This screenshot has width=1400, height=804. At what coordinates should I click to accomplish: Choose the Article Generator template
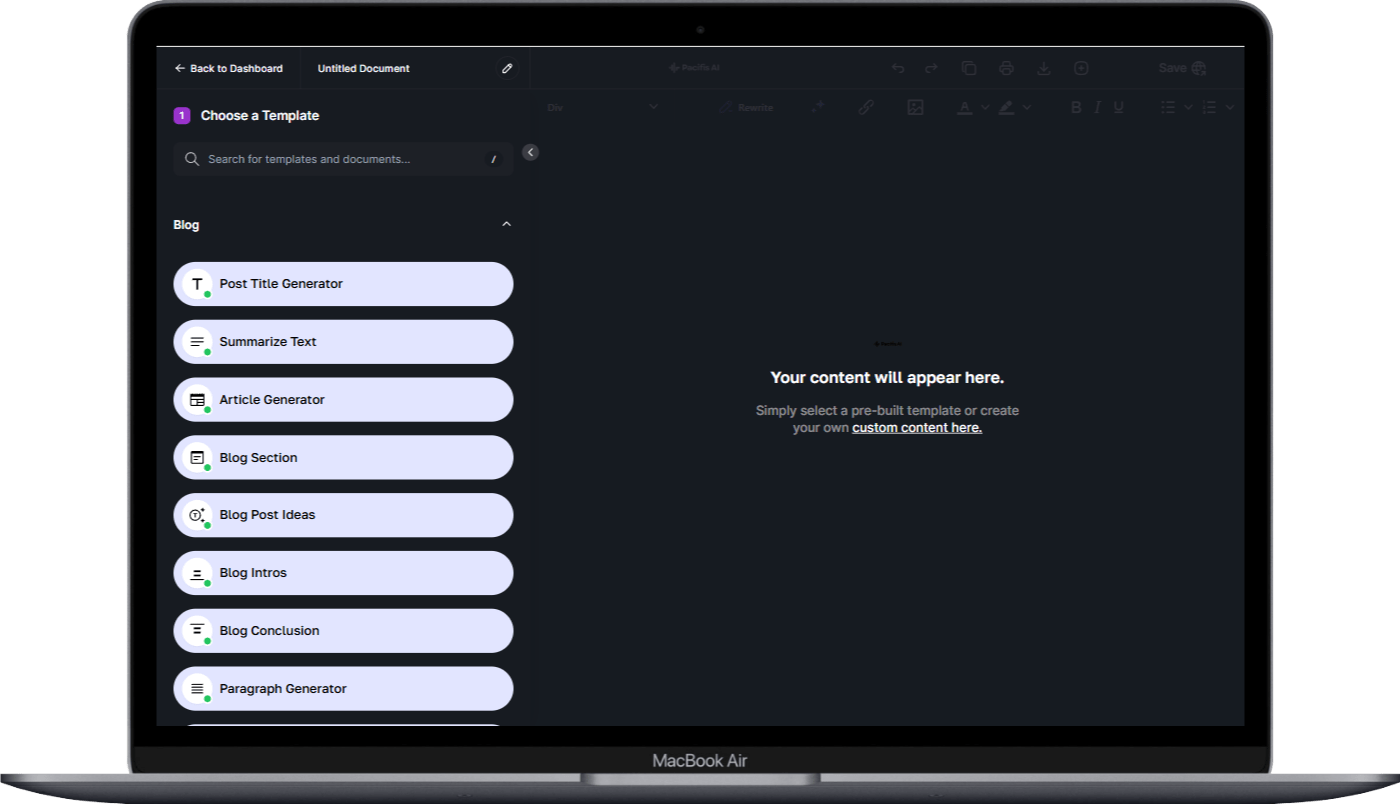343,400
